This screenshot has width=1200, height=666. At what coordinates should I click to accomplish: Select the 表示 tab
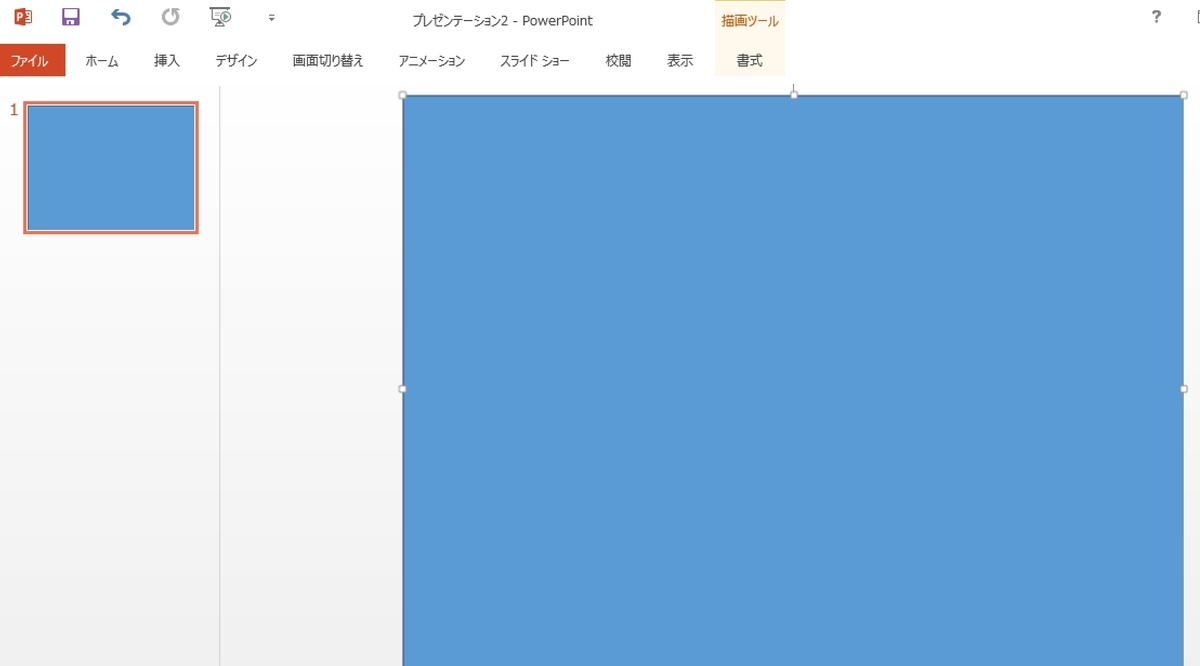click(680, 61)
